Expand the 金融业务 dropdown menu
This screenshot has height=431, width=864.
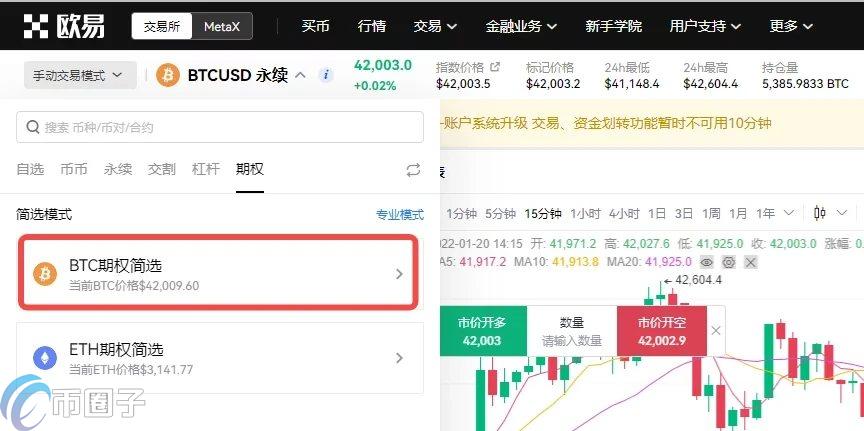click(521, 26)
